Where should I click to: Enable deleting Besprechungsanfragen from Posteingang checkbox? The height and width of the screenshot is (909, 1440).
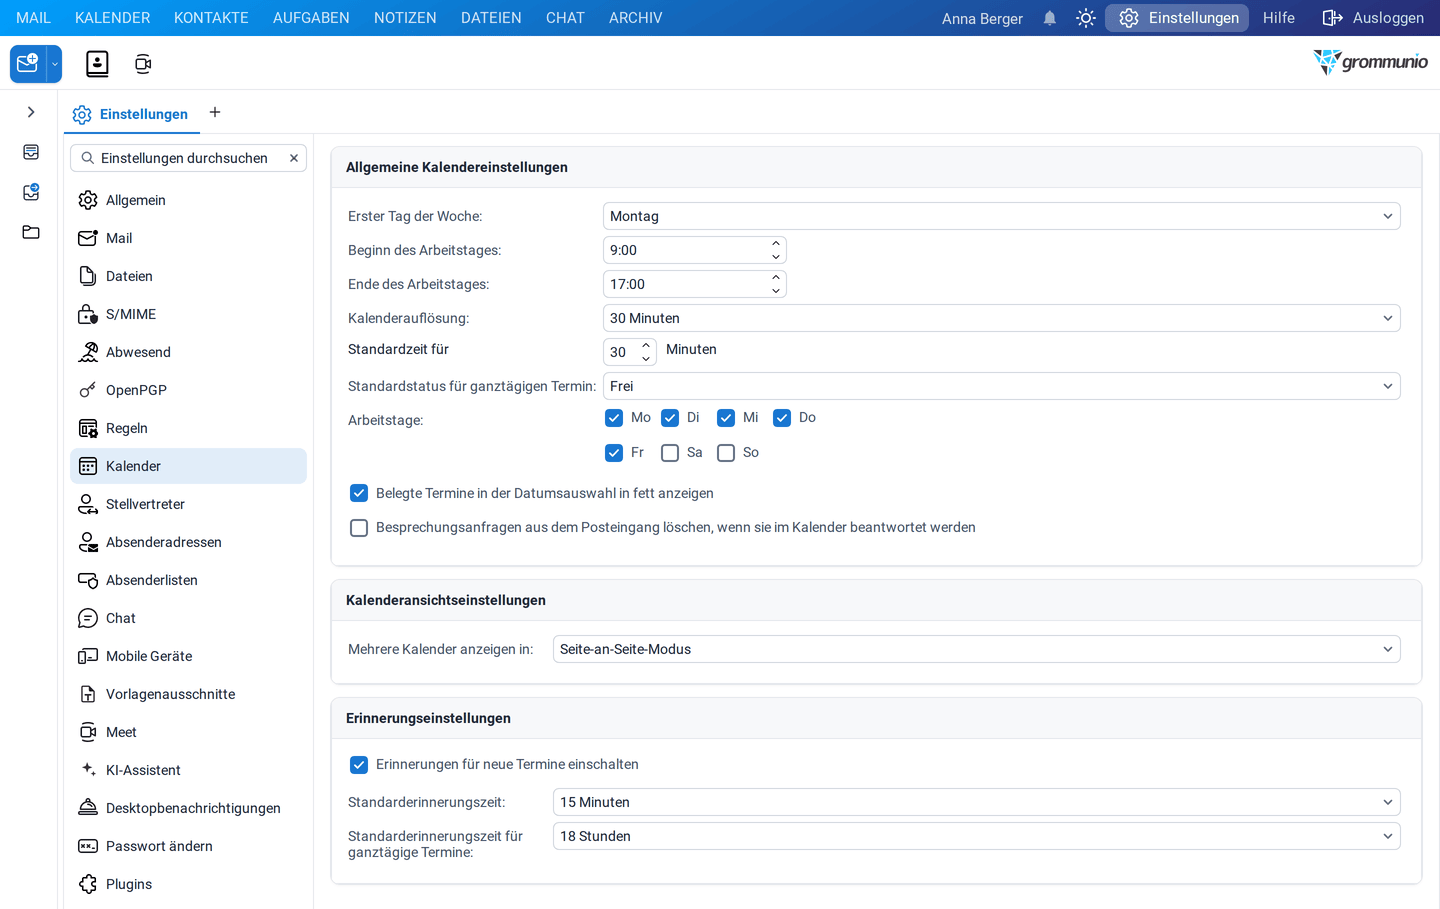(x=359, y=528)
